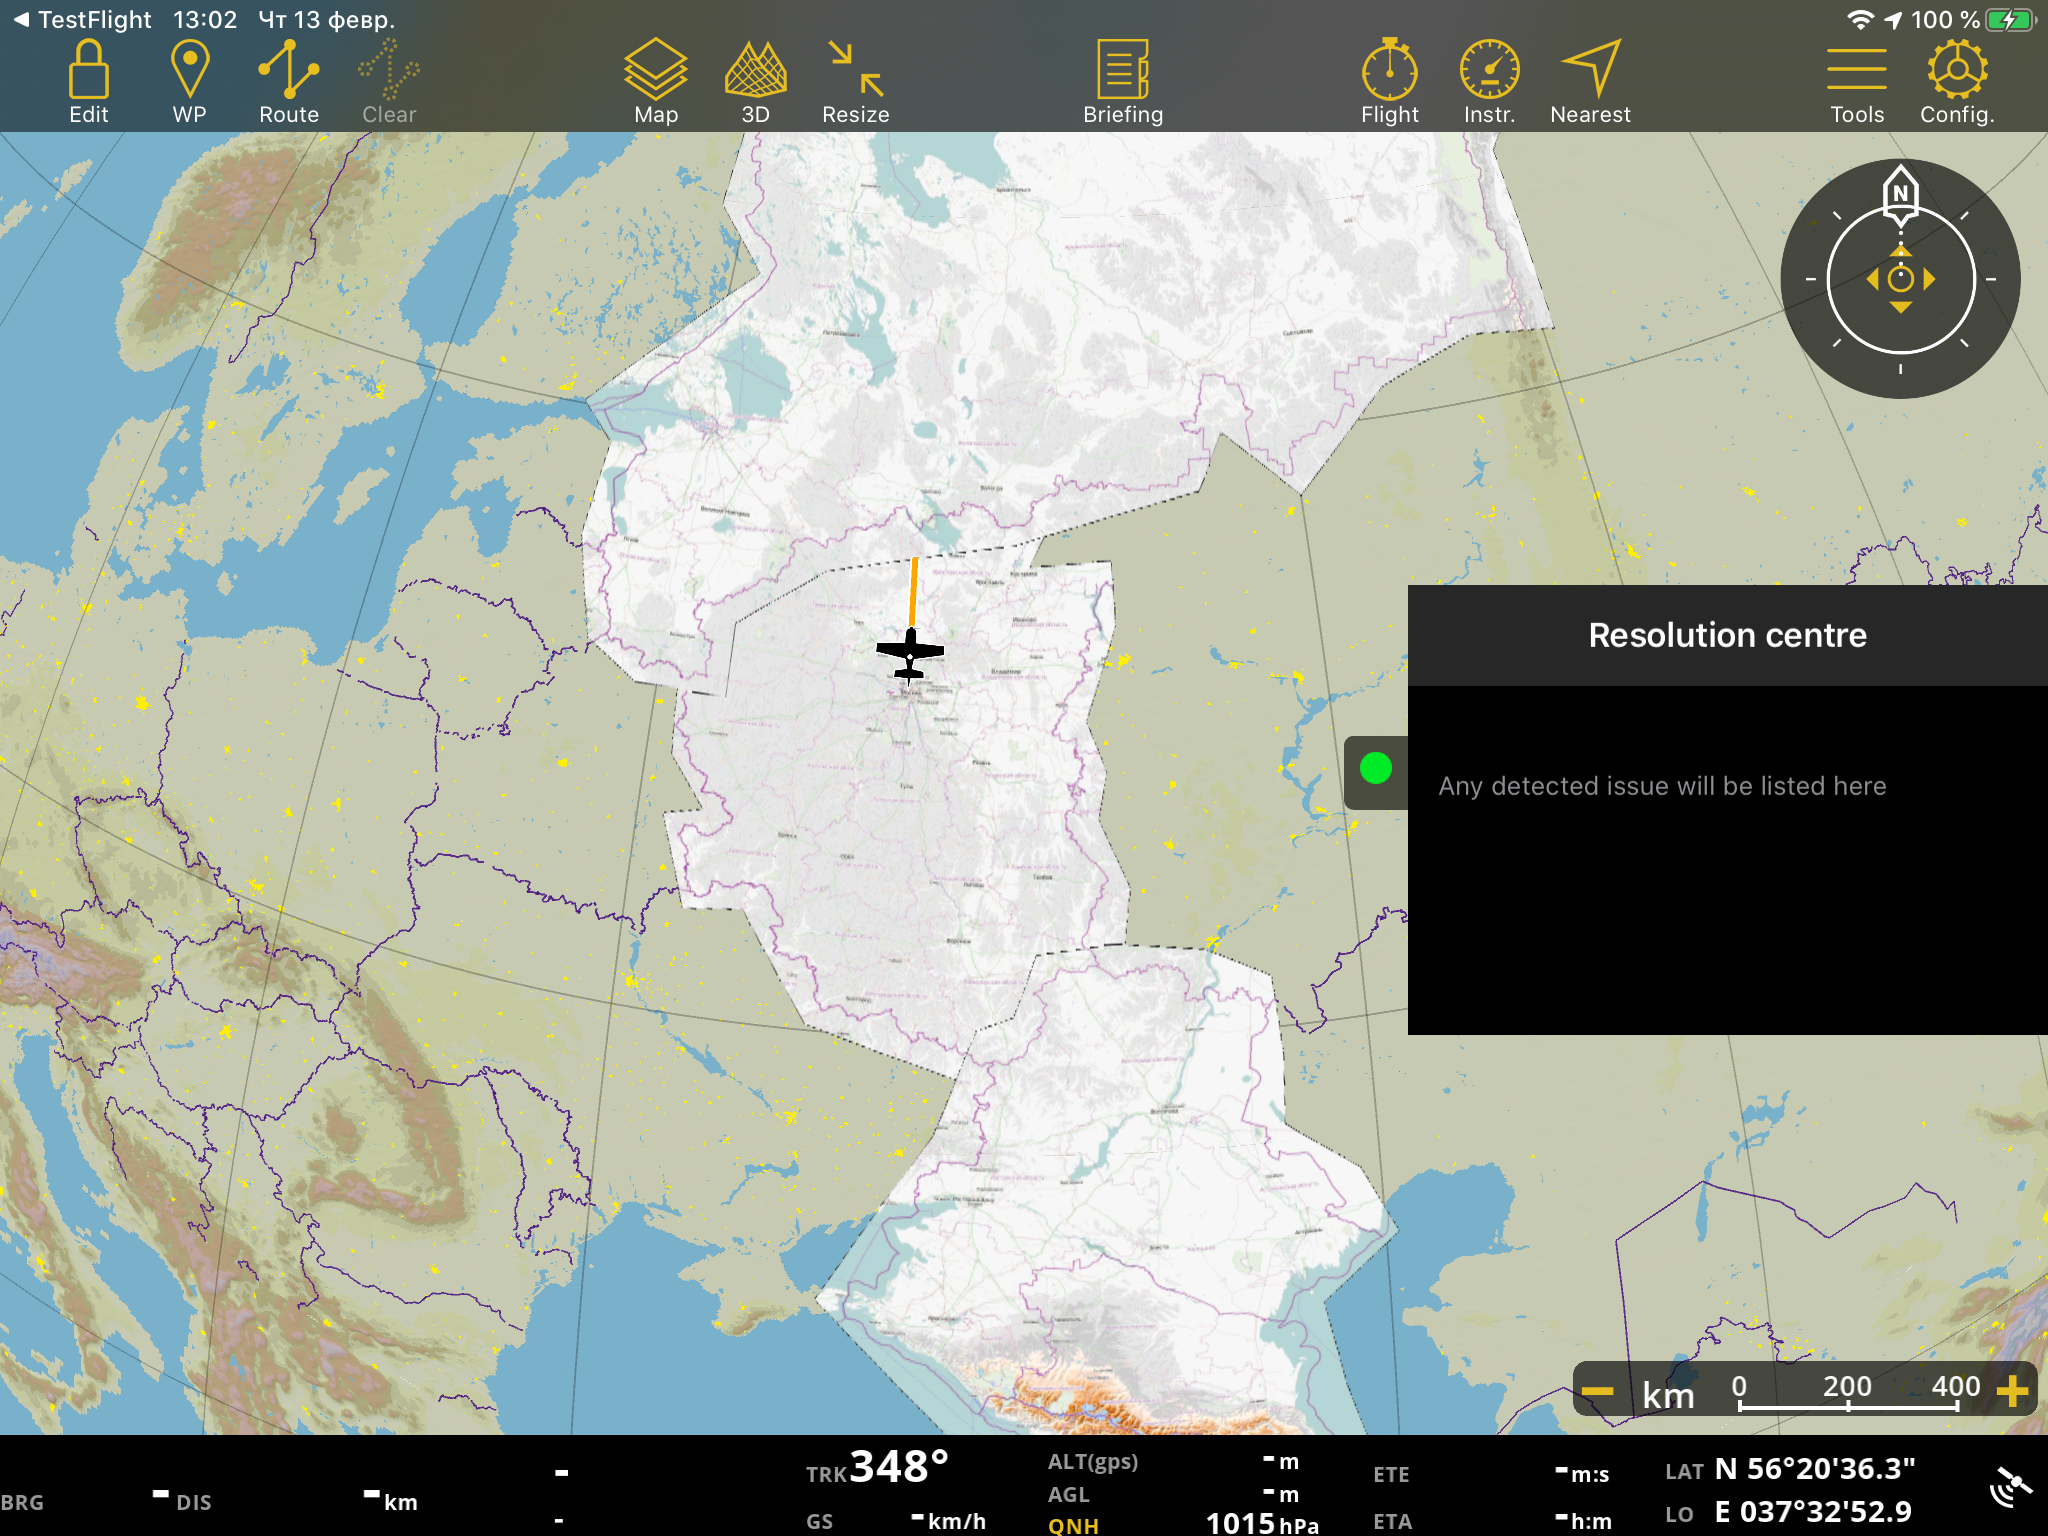This screenshot has width=2048, height=1536.
Task: Tap the Resize arrows icon
Action: (856, 82)
